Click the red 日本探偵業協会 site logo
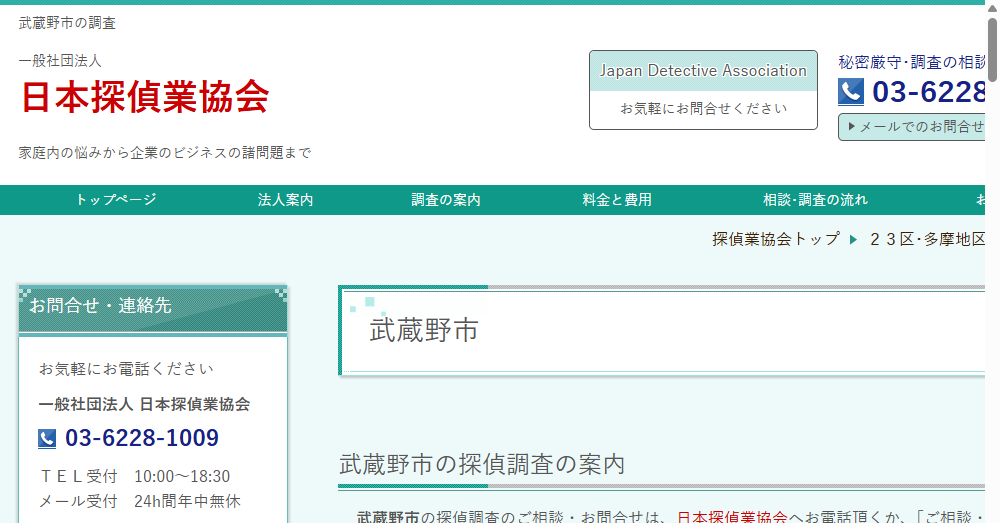Image resolution: width=1000 pixels, height=523 pixels. pyautogui.click(x=145, y=96)
